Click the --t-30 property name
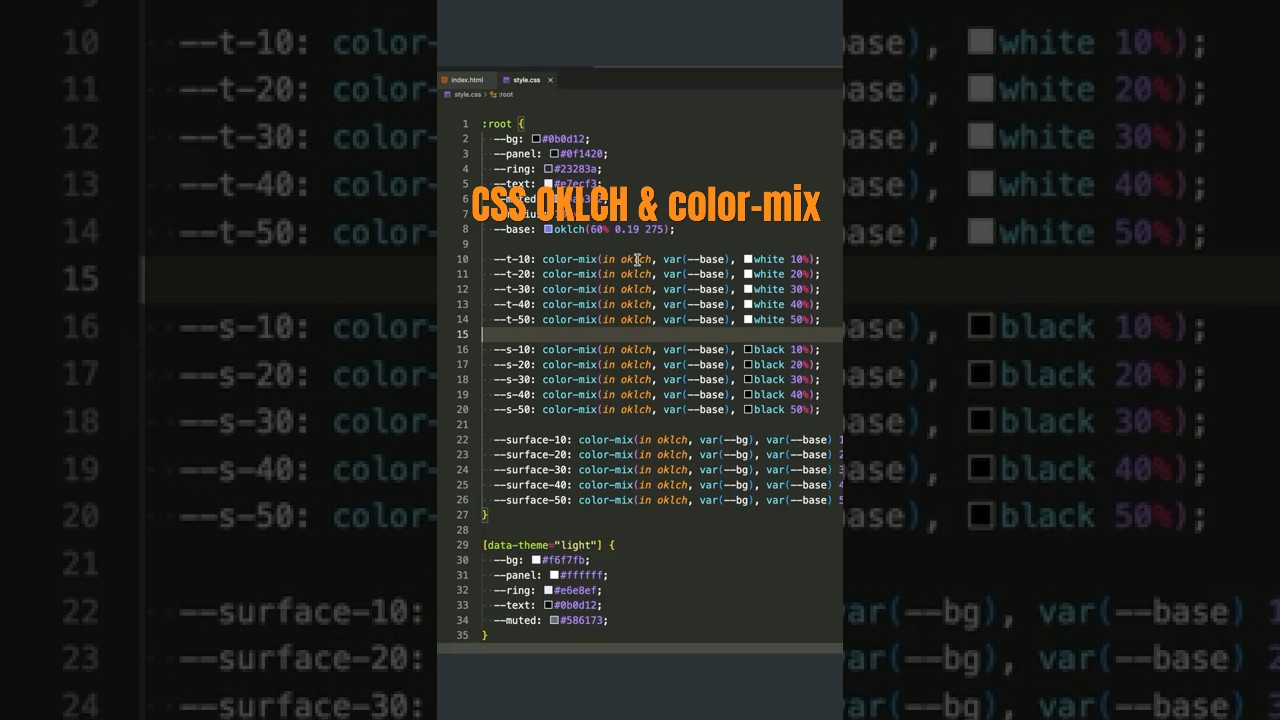Viewport: 1280px width, 720px height. pos(514,289)
